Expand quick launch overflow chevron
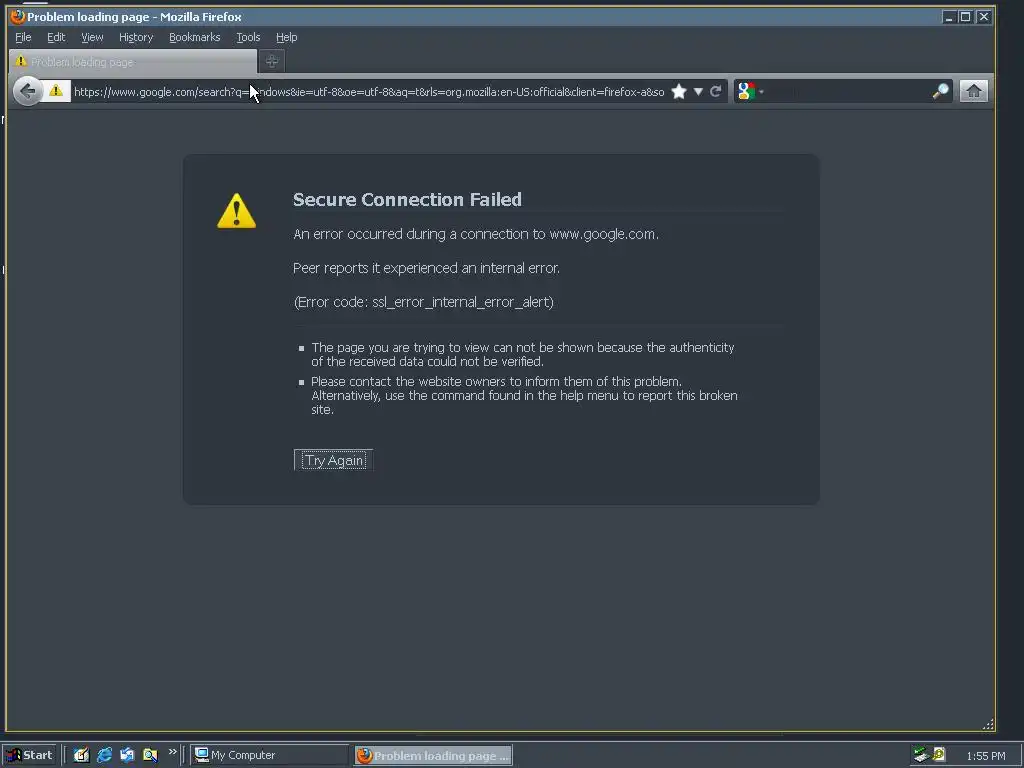Viewport: 1024px width, 768px height. pyautogui.click(x=172, y=752)
